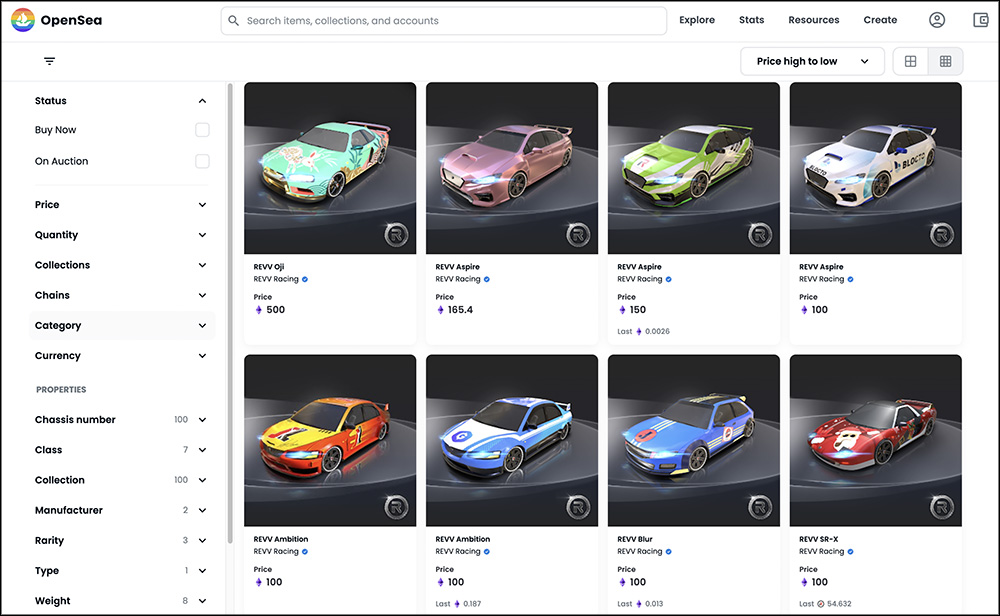Viewport: 1000px width, 616px height.
Task: Click Ethereum icon beside price 500
Action: (x=258, y=310)
